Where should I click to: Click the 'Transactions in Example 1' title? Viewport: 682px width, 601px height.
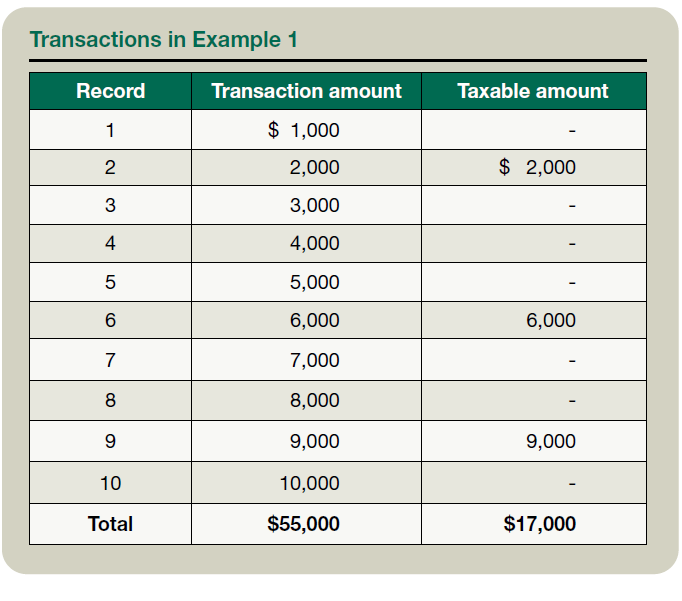pyautogui.click(x=163, y=40)
